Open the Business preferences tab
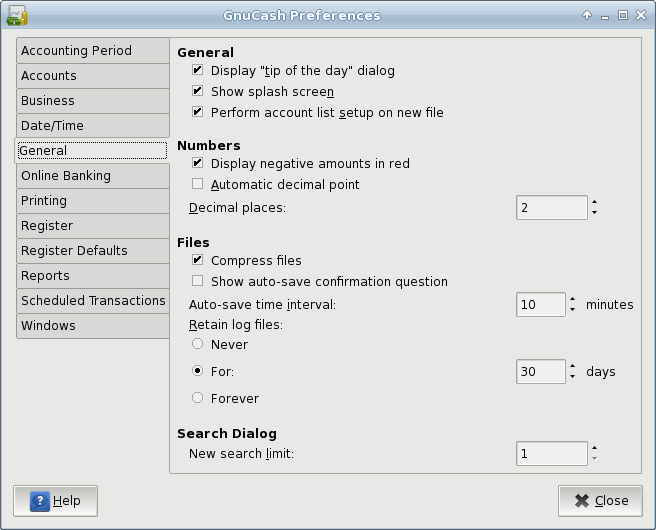The width and height of the screenshot is (656, 530). [93, 101]
